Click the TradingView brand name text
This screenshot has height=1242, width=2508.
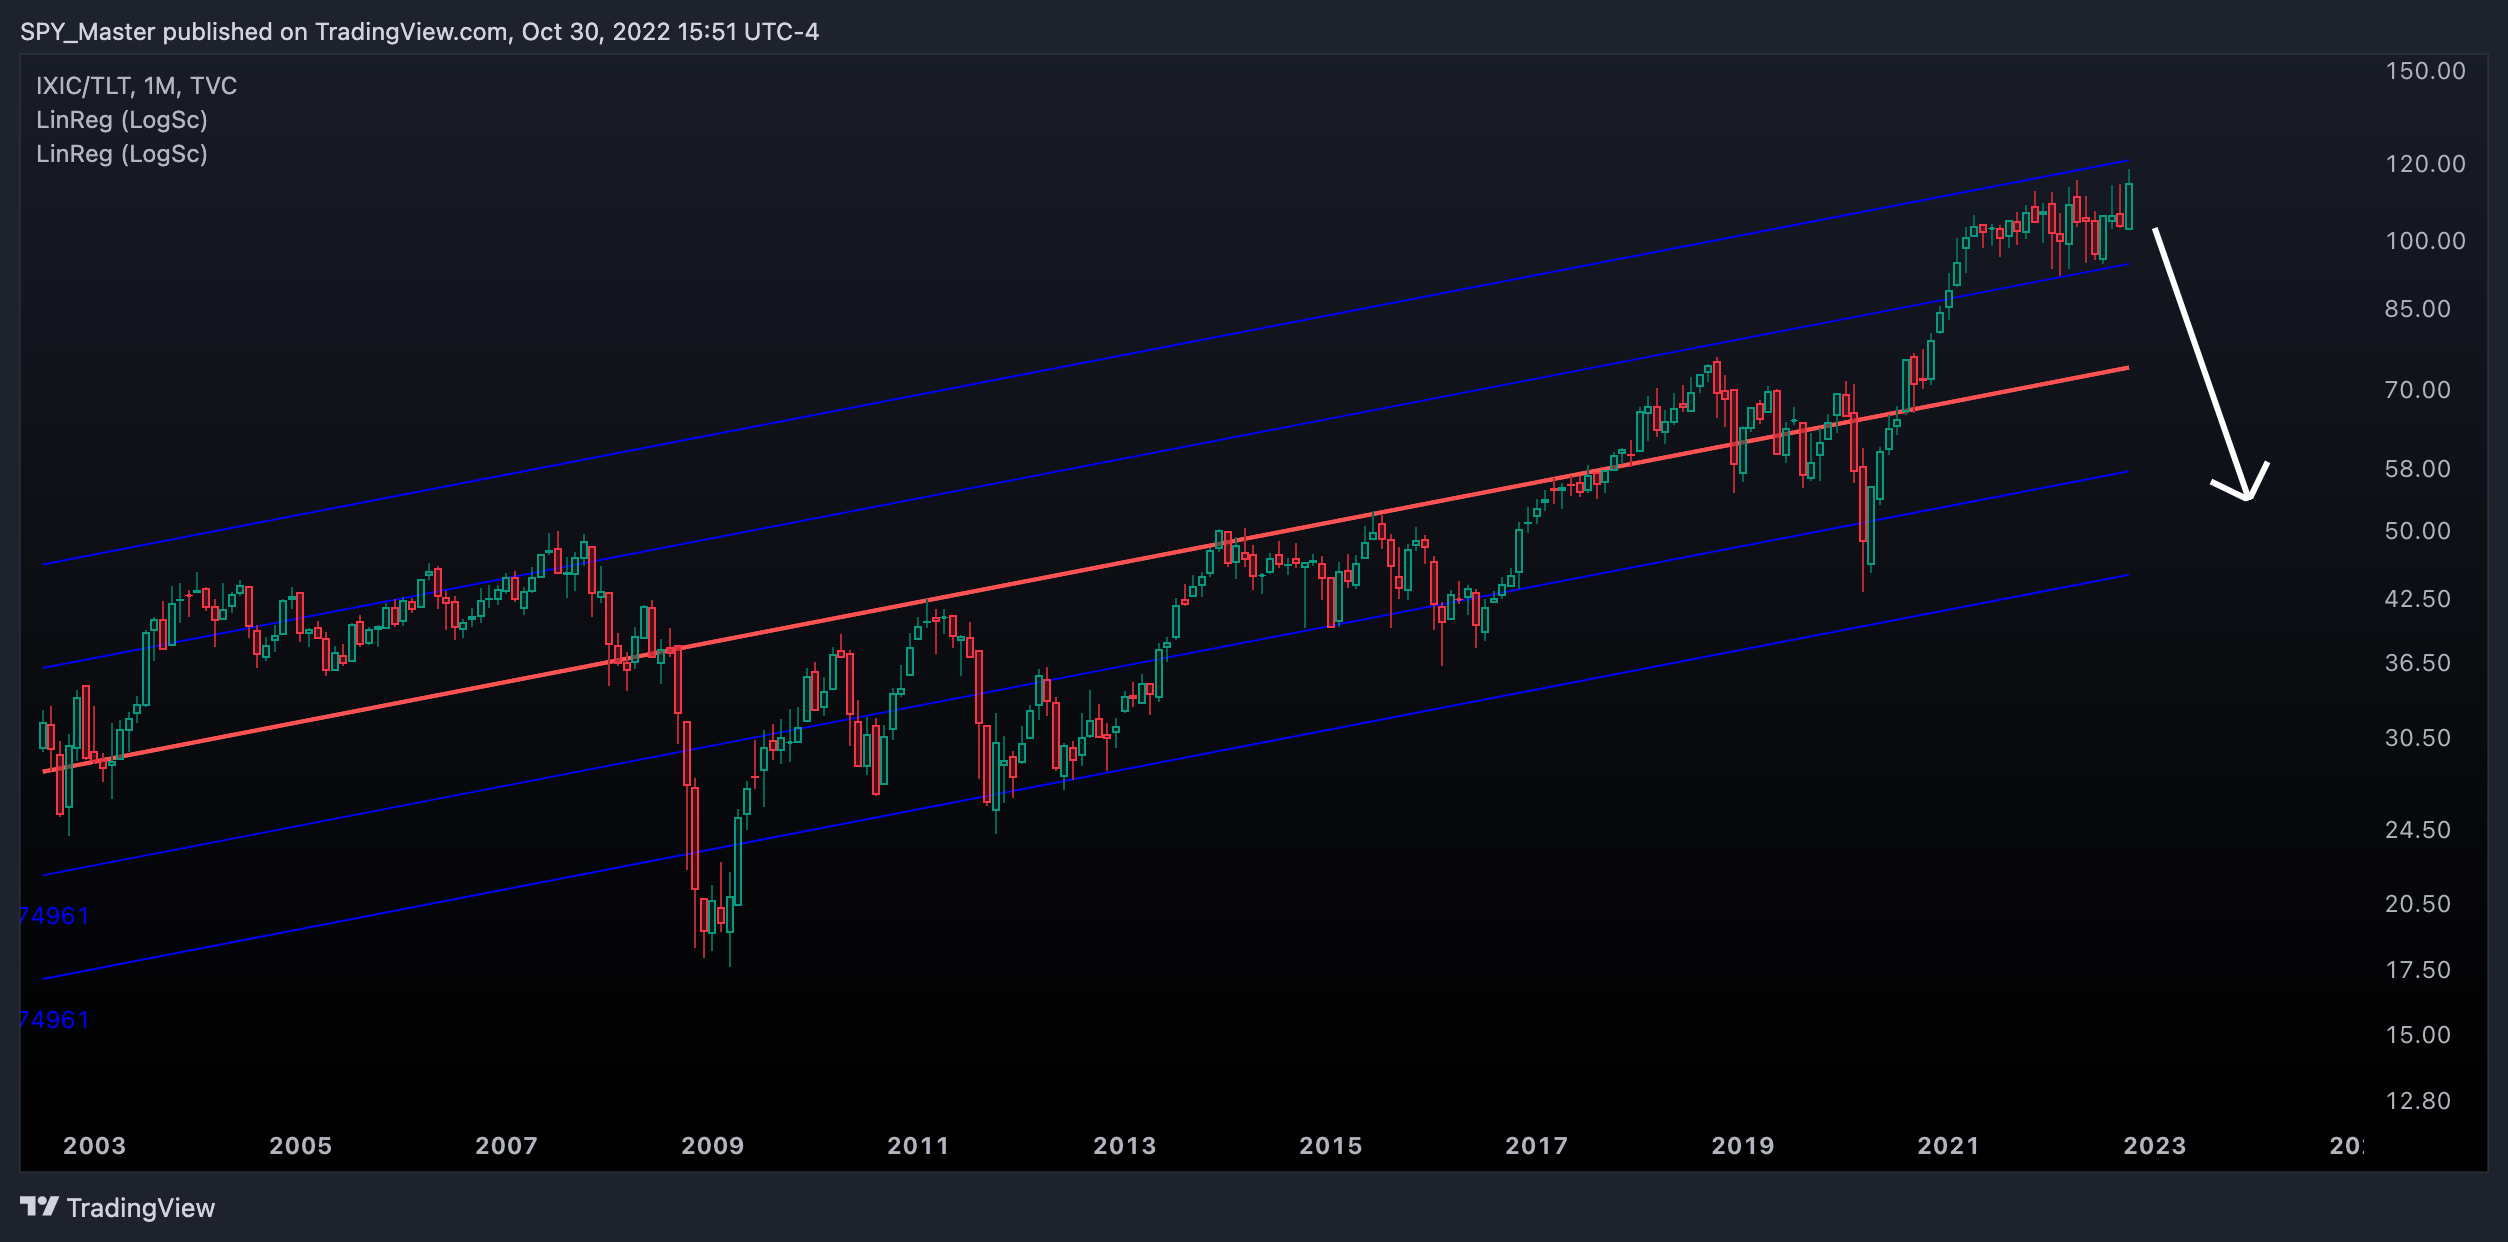pyautogui.click(x=141, y=1208)
